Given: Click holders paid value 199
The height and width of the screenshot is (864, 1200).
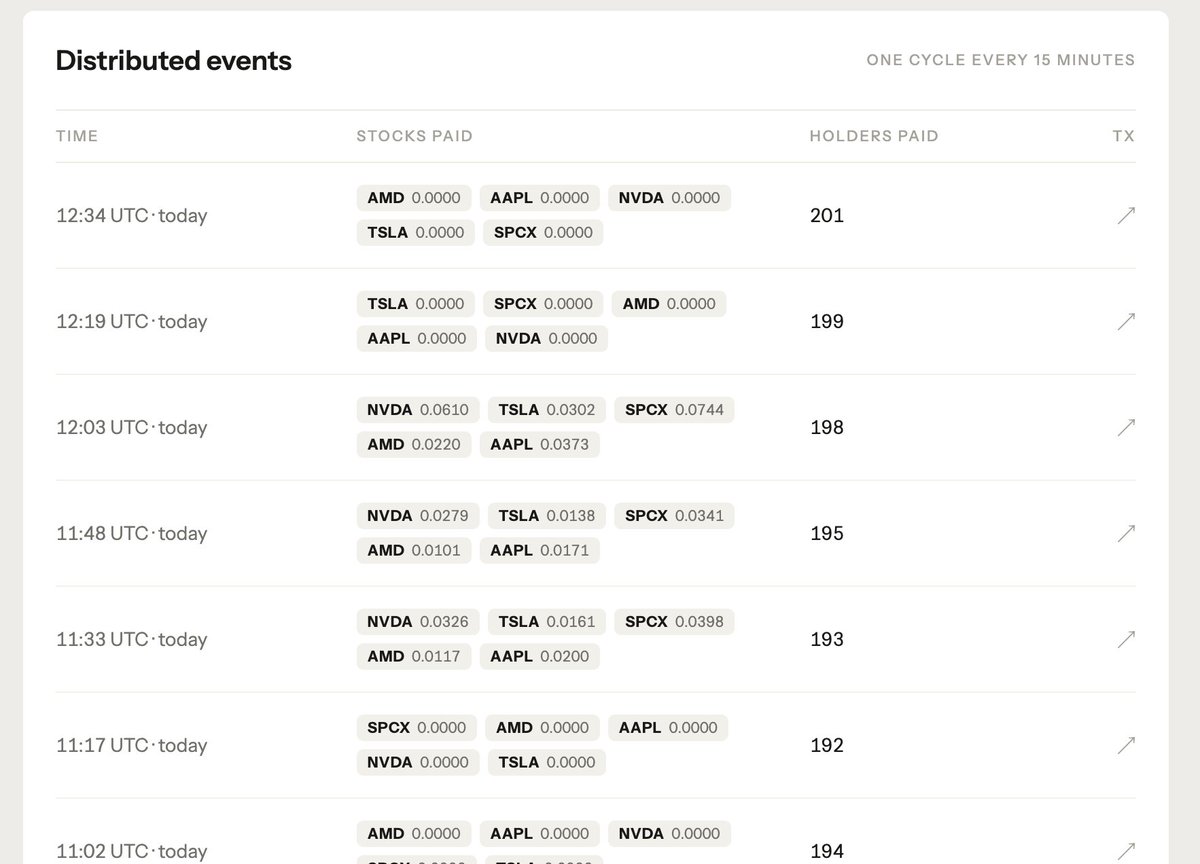Looking at the screenshot, I should pyautogui.click(x=827, y=321).
